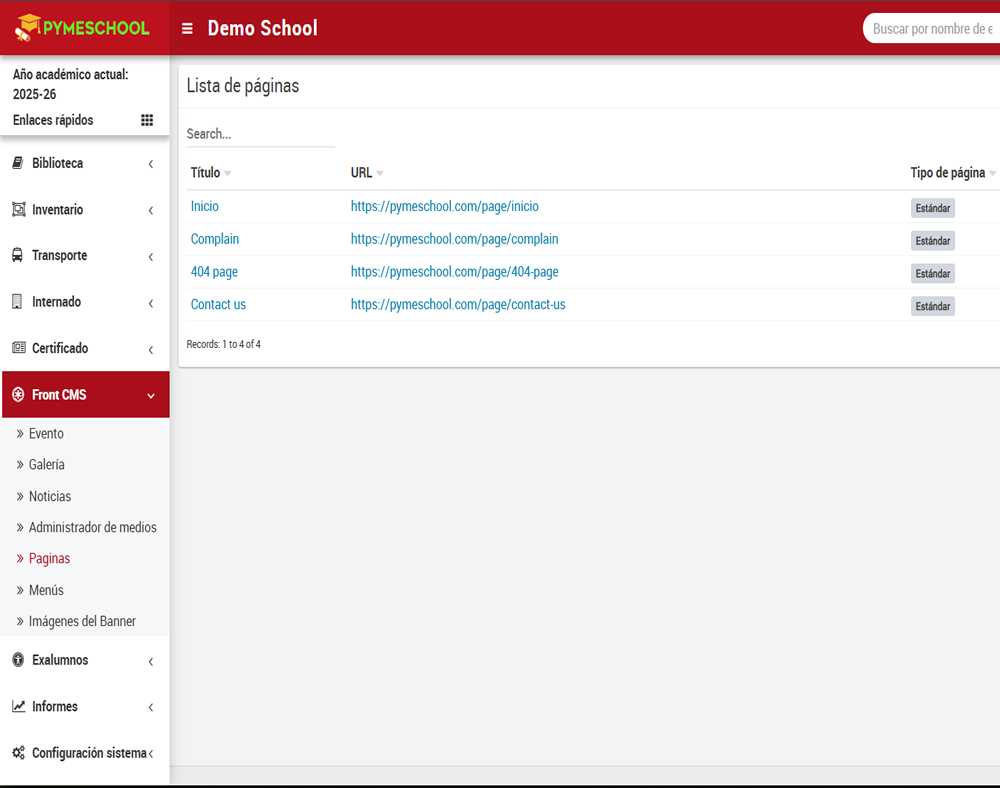Viewport: 1000px width, 788px height.
Task: Click the Estándar button on the Complain row
Action: tap(932, 240)
